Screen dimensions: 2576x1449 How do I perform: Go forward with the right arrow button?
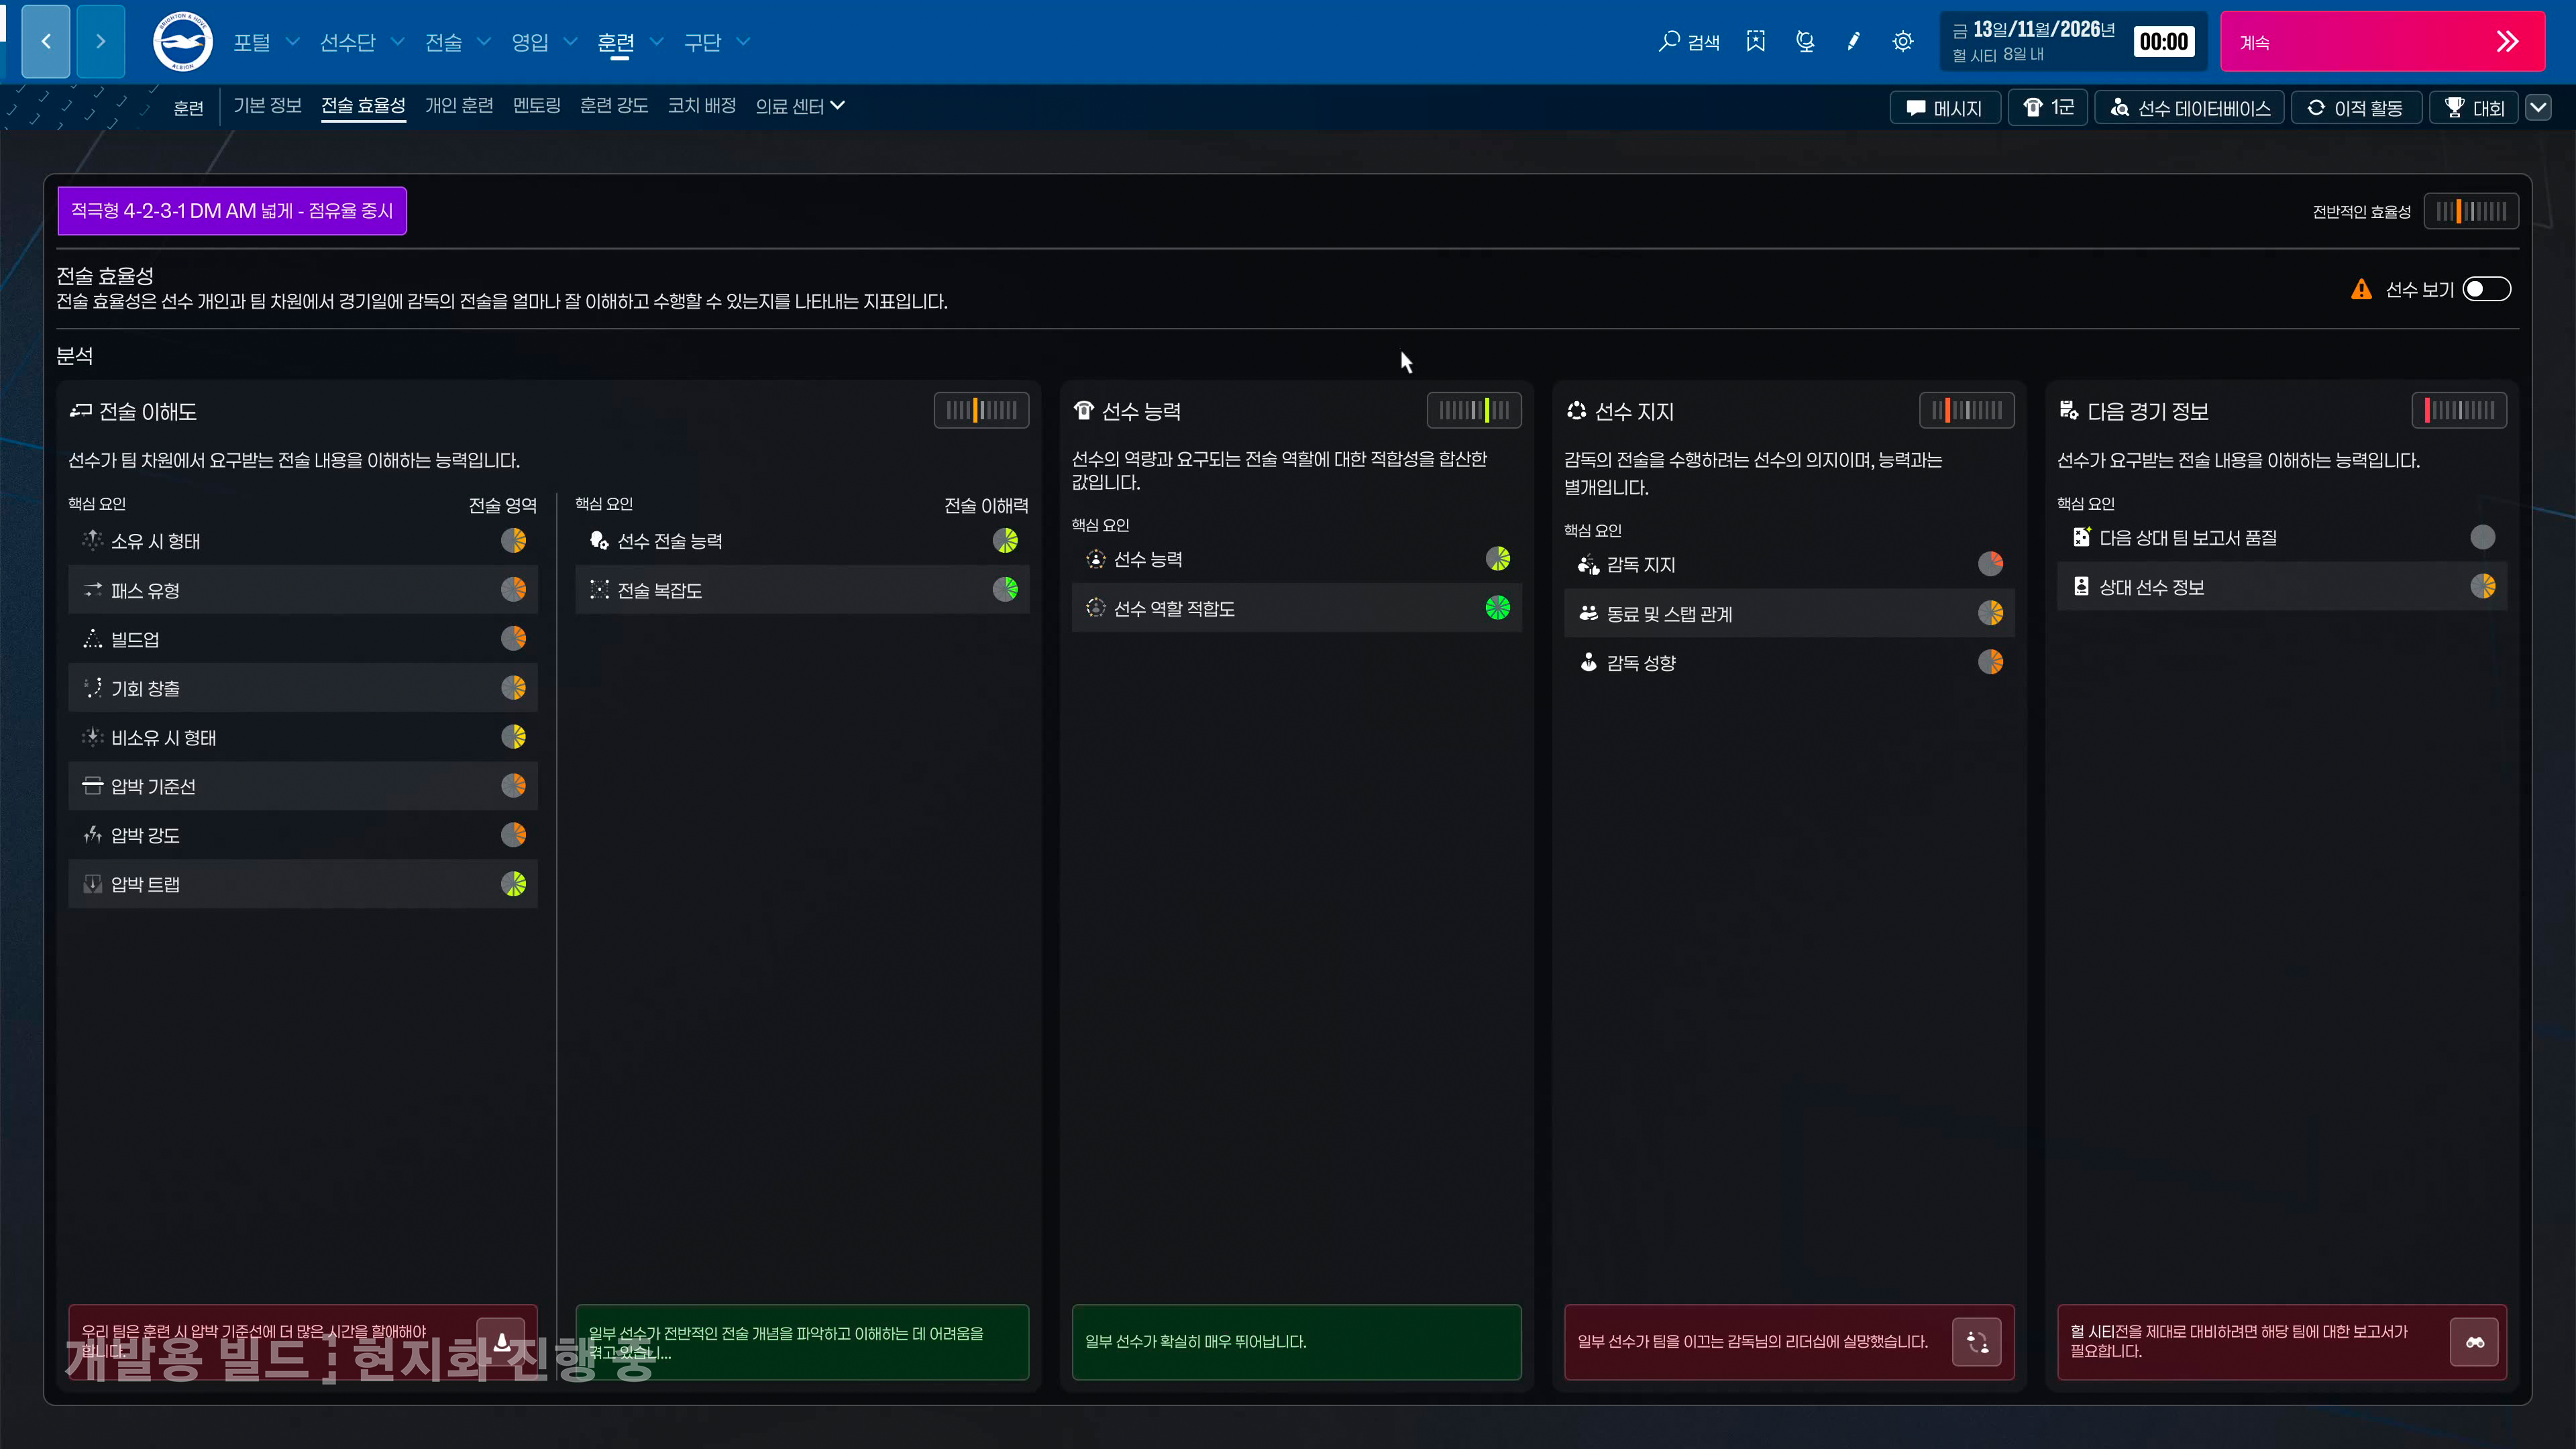[x=101, y=41]
